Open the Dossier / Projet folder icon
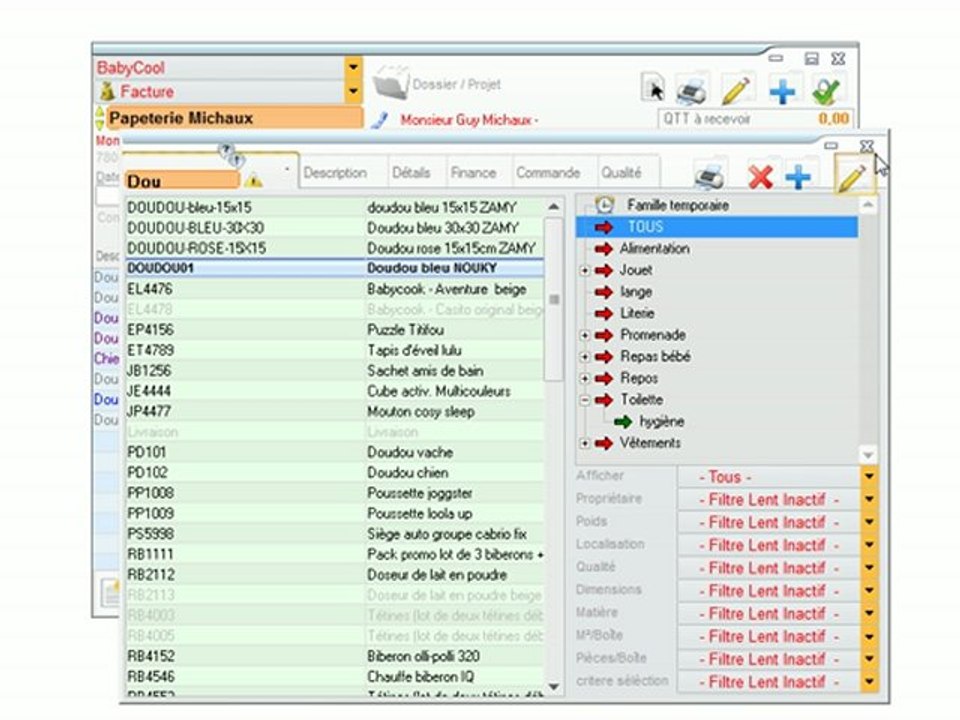Image resolution: width=960 pixels, height=720 pixels. coord(391,84)
